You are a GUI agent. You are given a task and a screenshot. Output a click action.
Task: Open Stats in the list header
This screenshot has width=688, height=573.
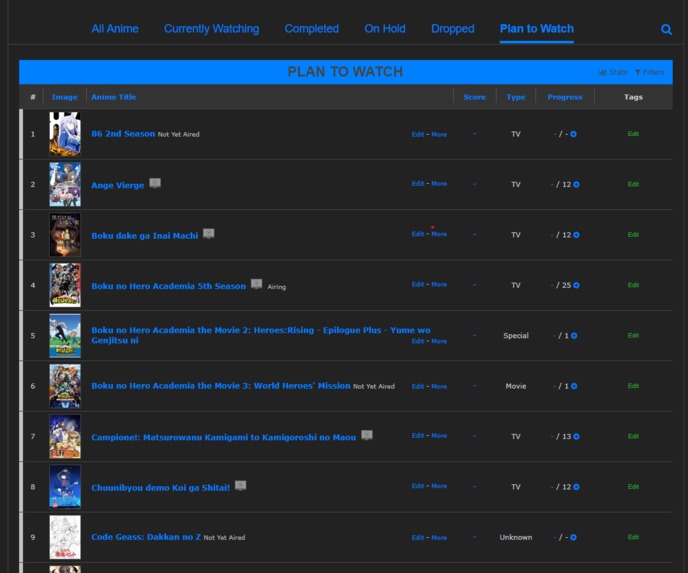click(613, 72)
